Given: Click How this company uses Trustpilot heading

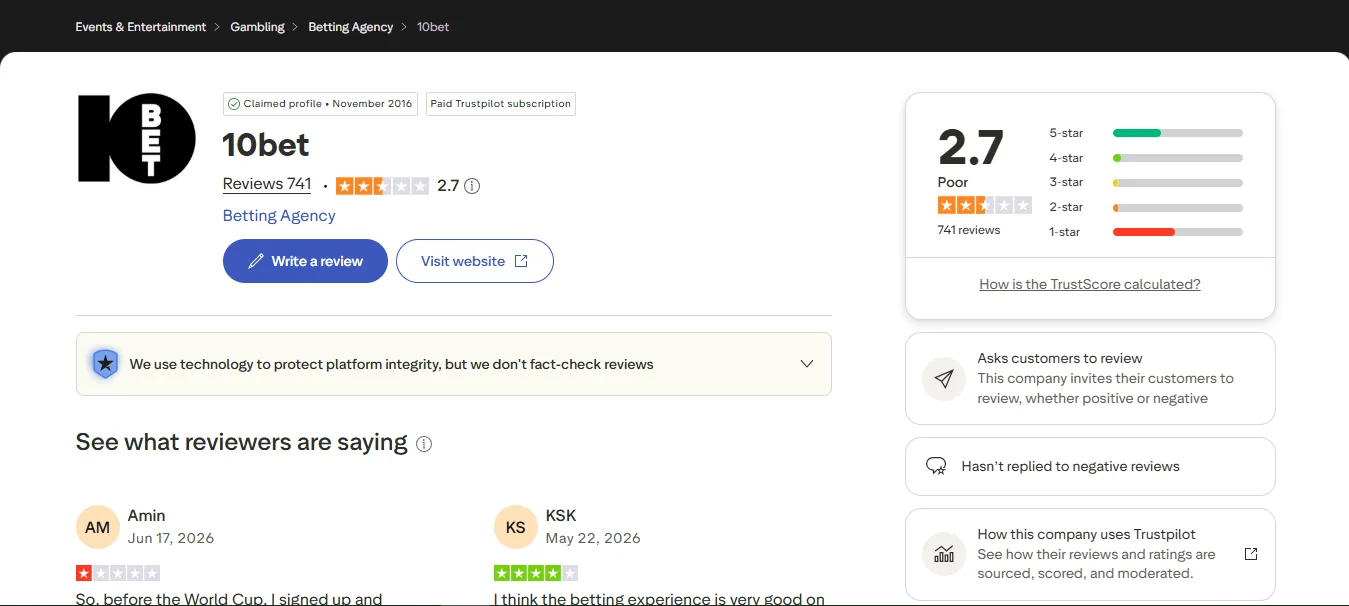Looking at the screenshot, I should pos(1087,534).
